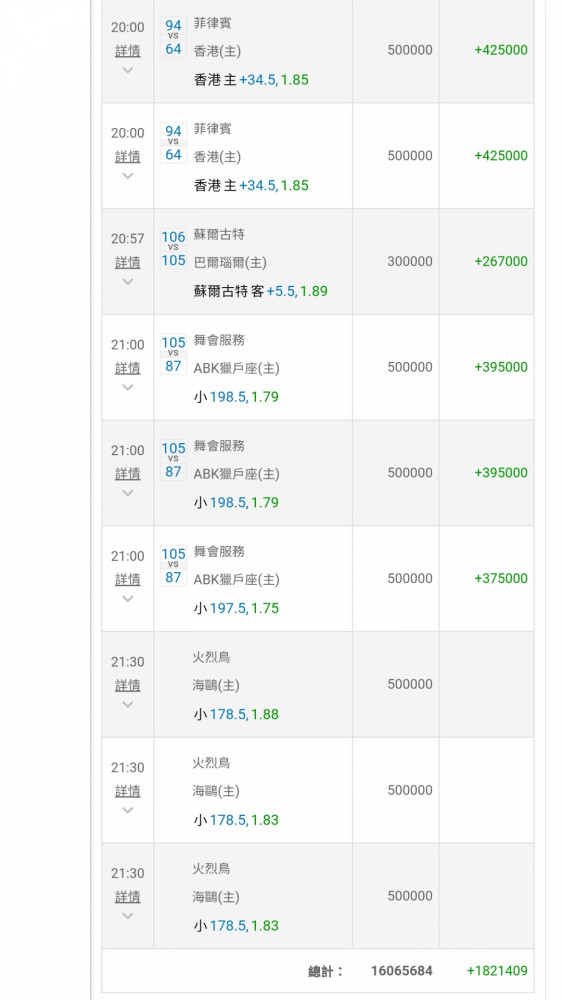562x1000 pixels.
Task: Select the 小 197.5, 1.75 bet line
Action: 236,608
